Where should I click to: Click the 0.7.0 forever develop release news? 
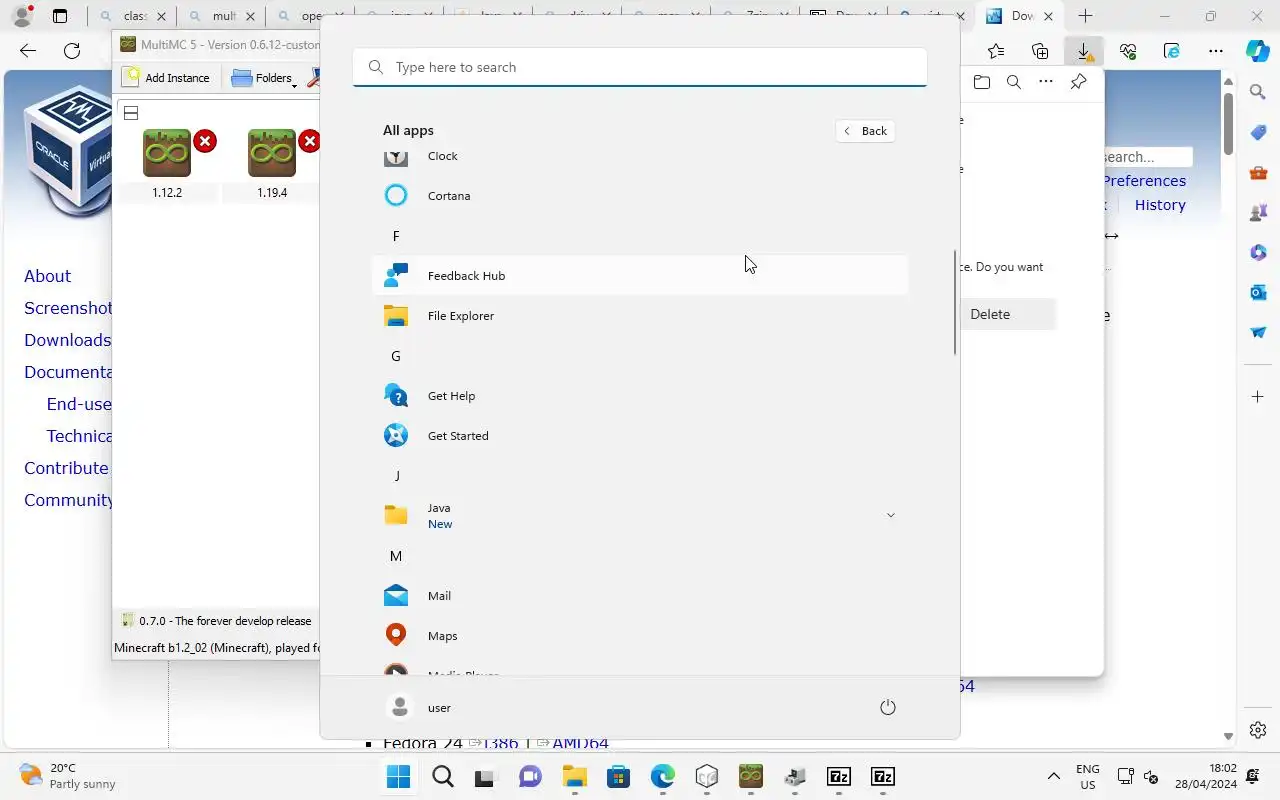[x=217, y=621]
